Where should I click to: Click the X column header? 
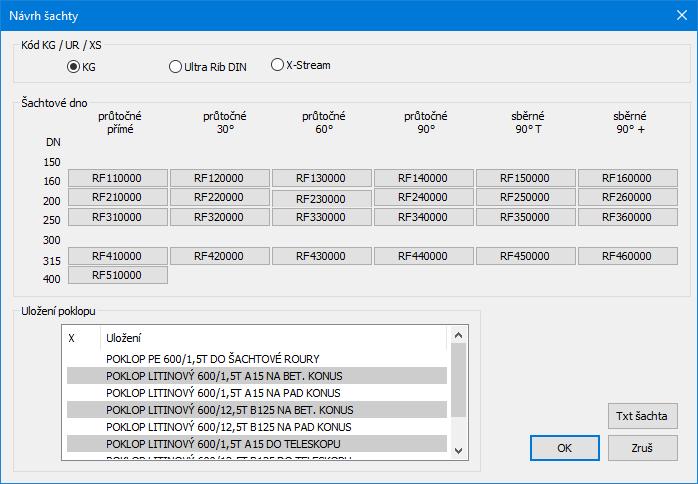tap(82, 338)
